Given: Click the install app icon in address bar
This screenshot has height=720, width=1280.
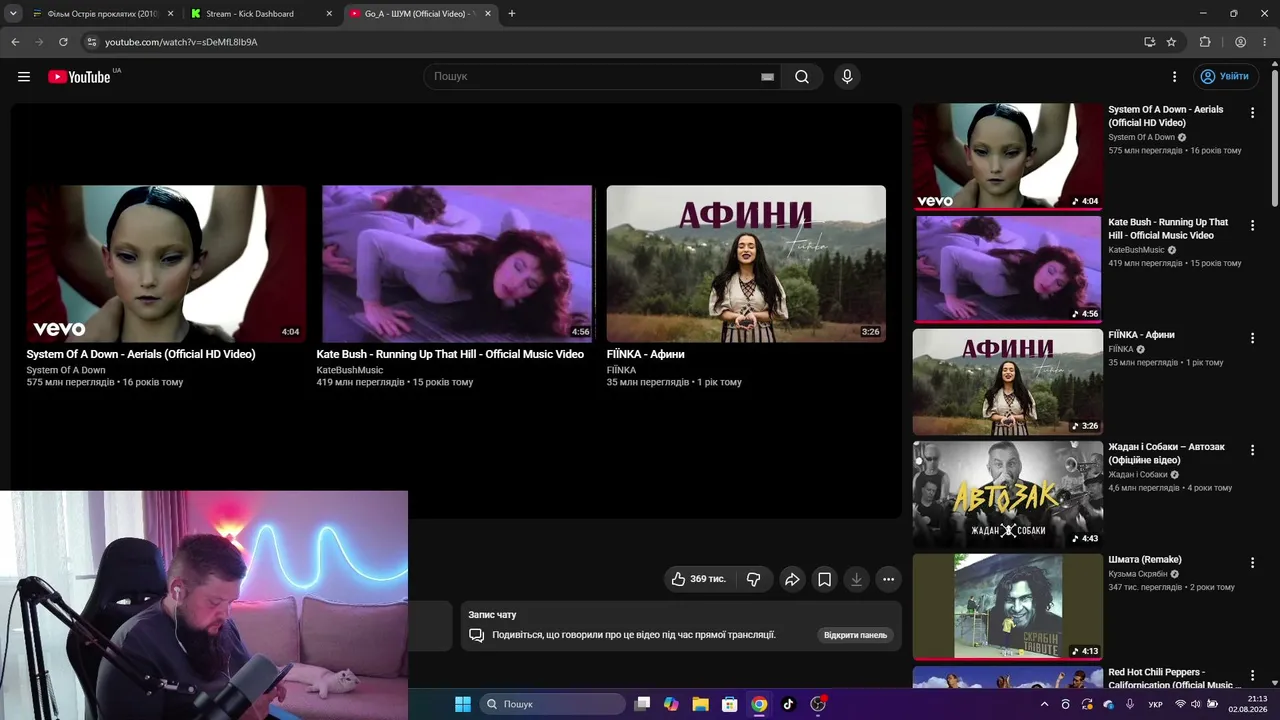Looking at the screenshot, I should (x=1149, y=42).
